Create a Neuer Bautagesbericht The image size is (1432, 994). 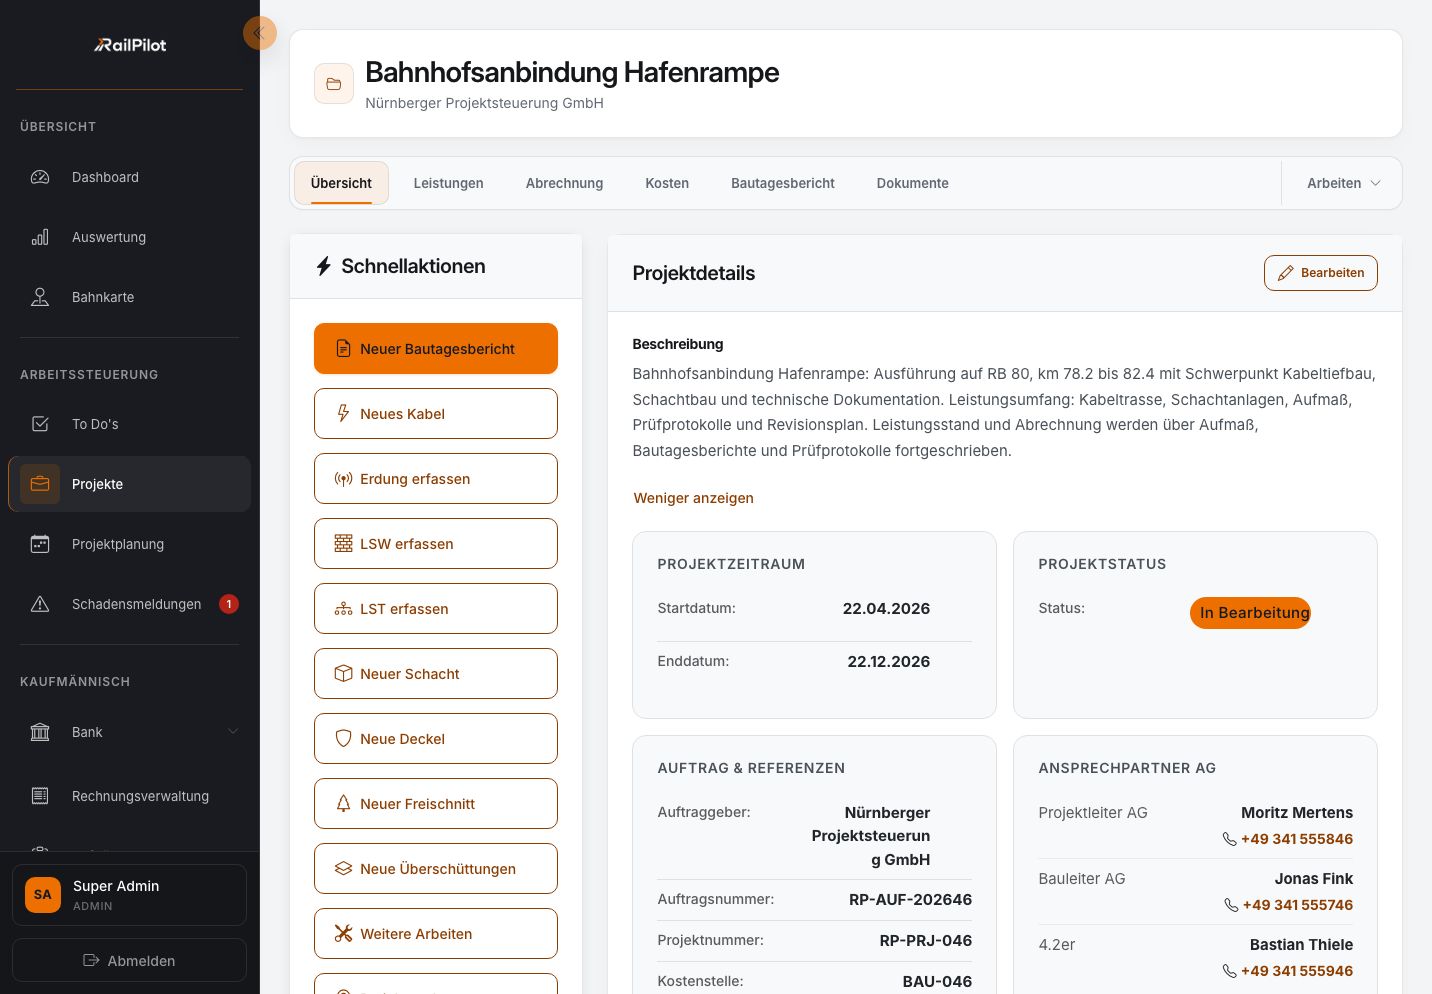coord(436,349)
